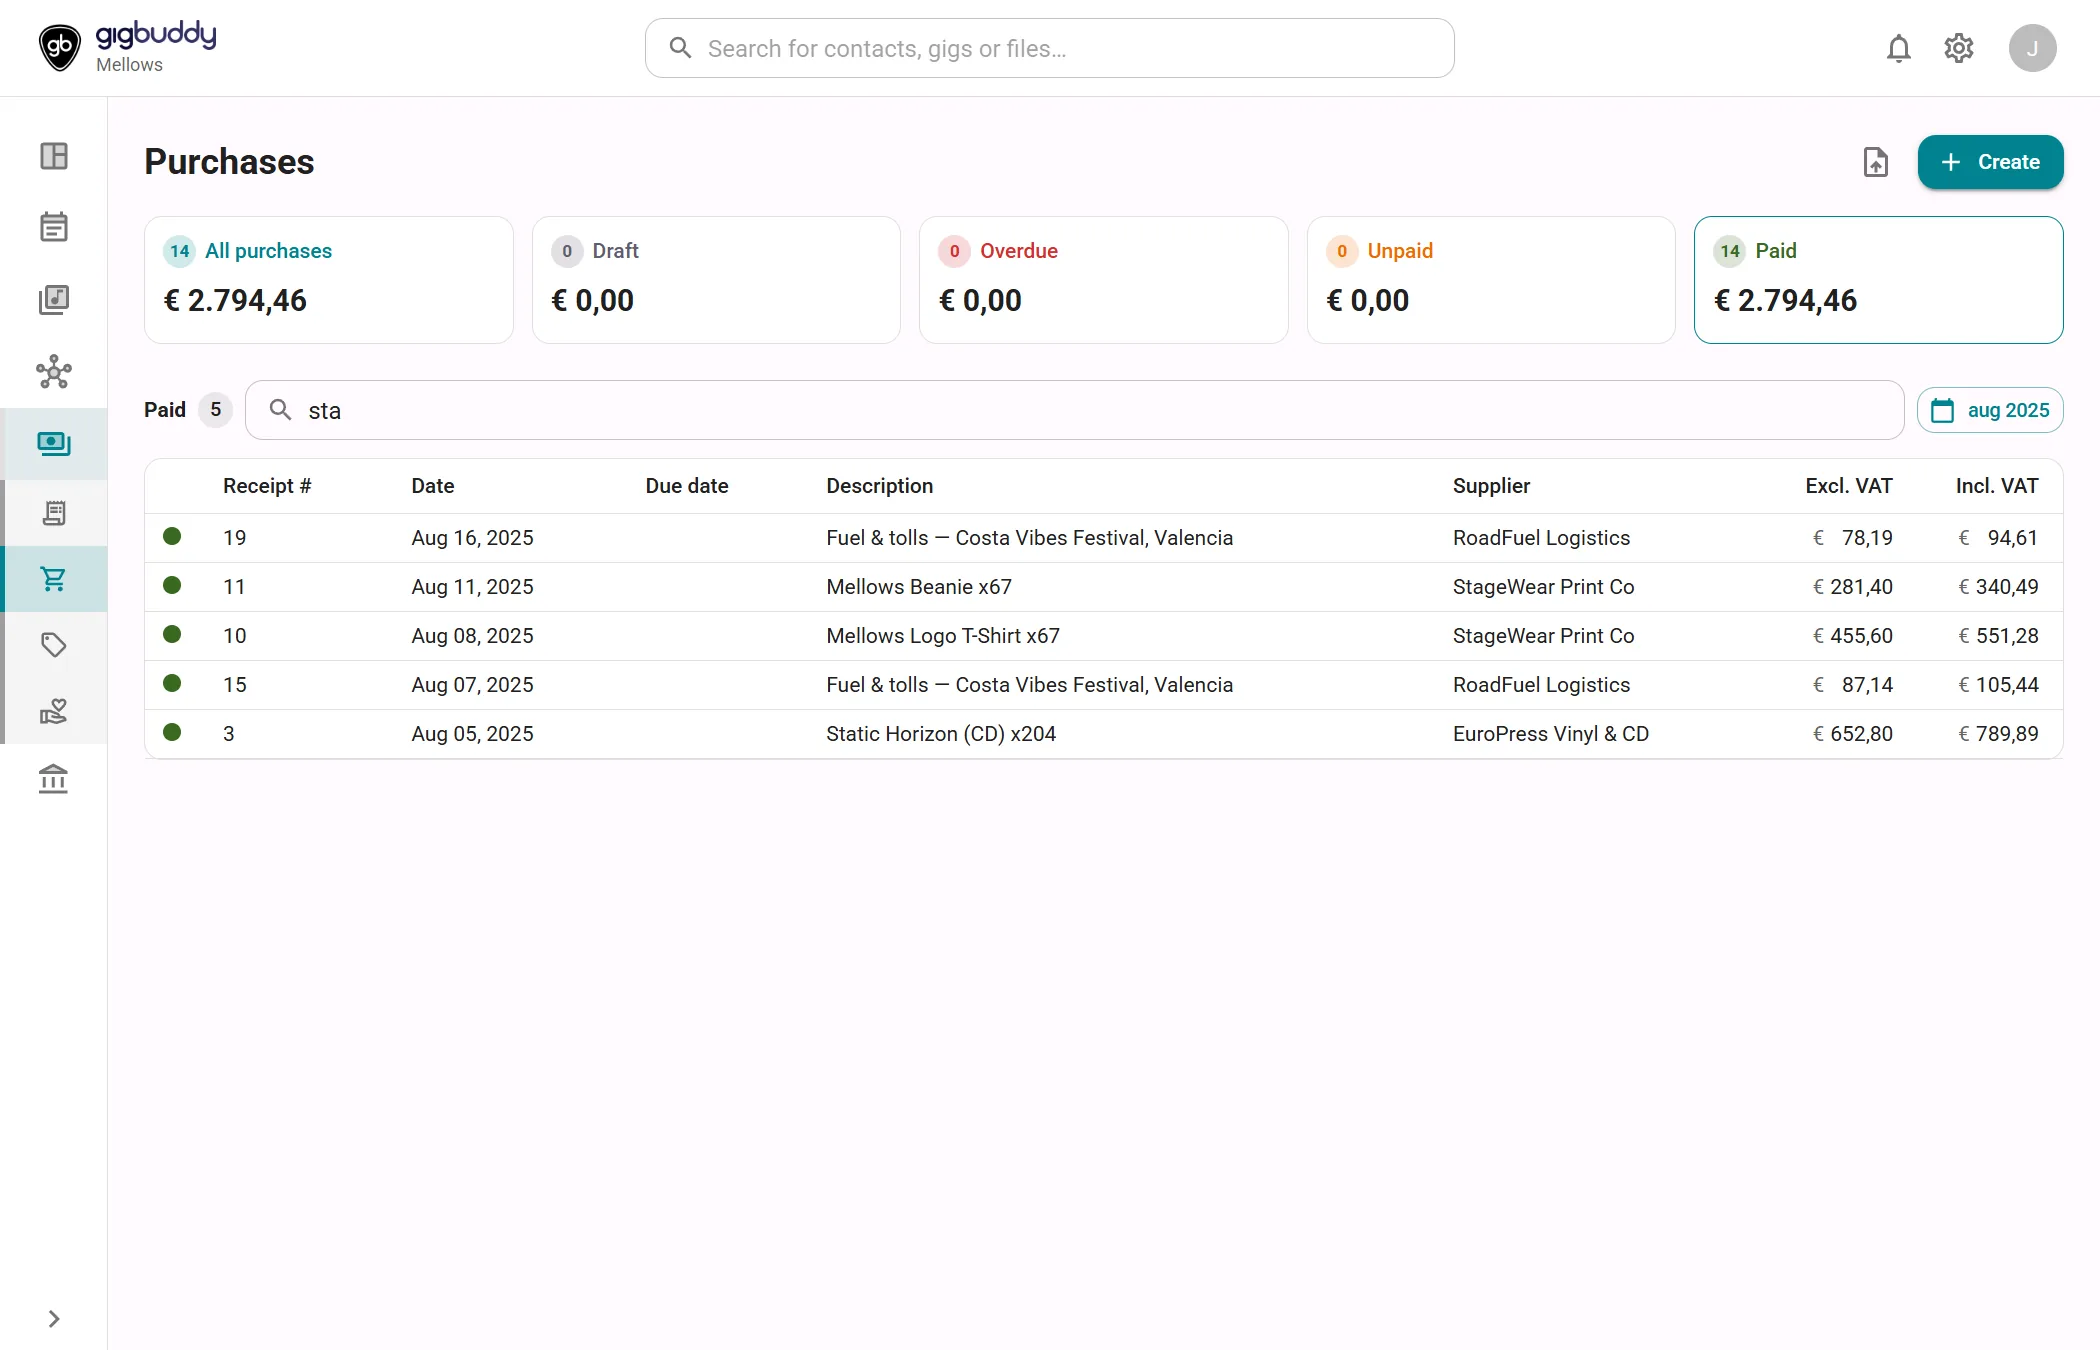Click green paid status dot for receipt 15
Screen dimensions: 2100x1350
click(172, 683)
